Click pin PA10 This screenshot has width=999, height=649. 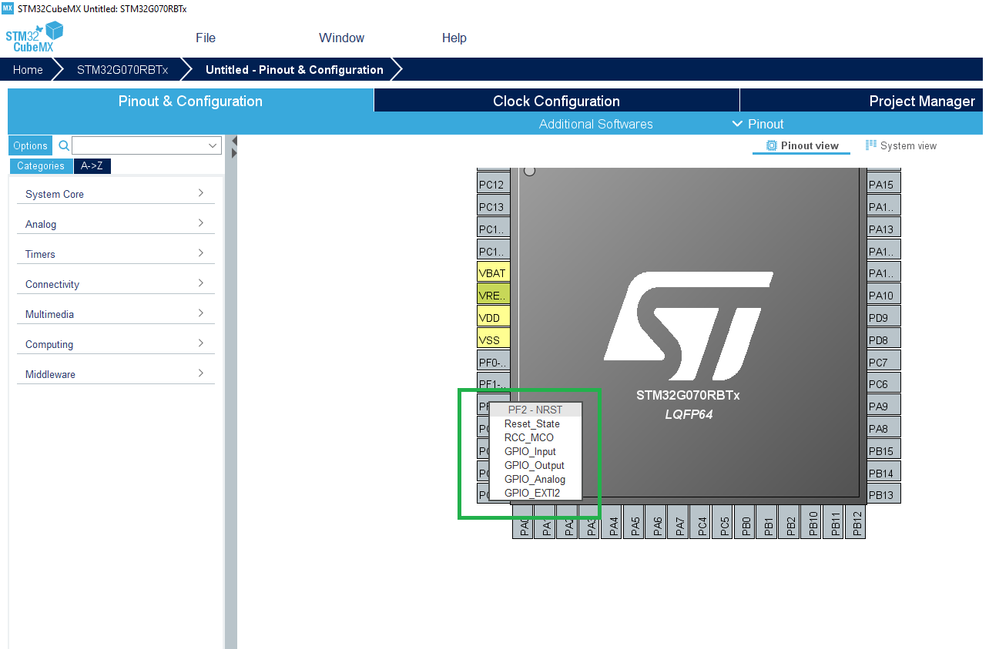pos(884,295)
